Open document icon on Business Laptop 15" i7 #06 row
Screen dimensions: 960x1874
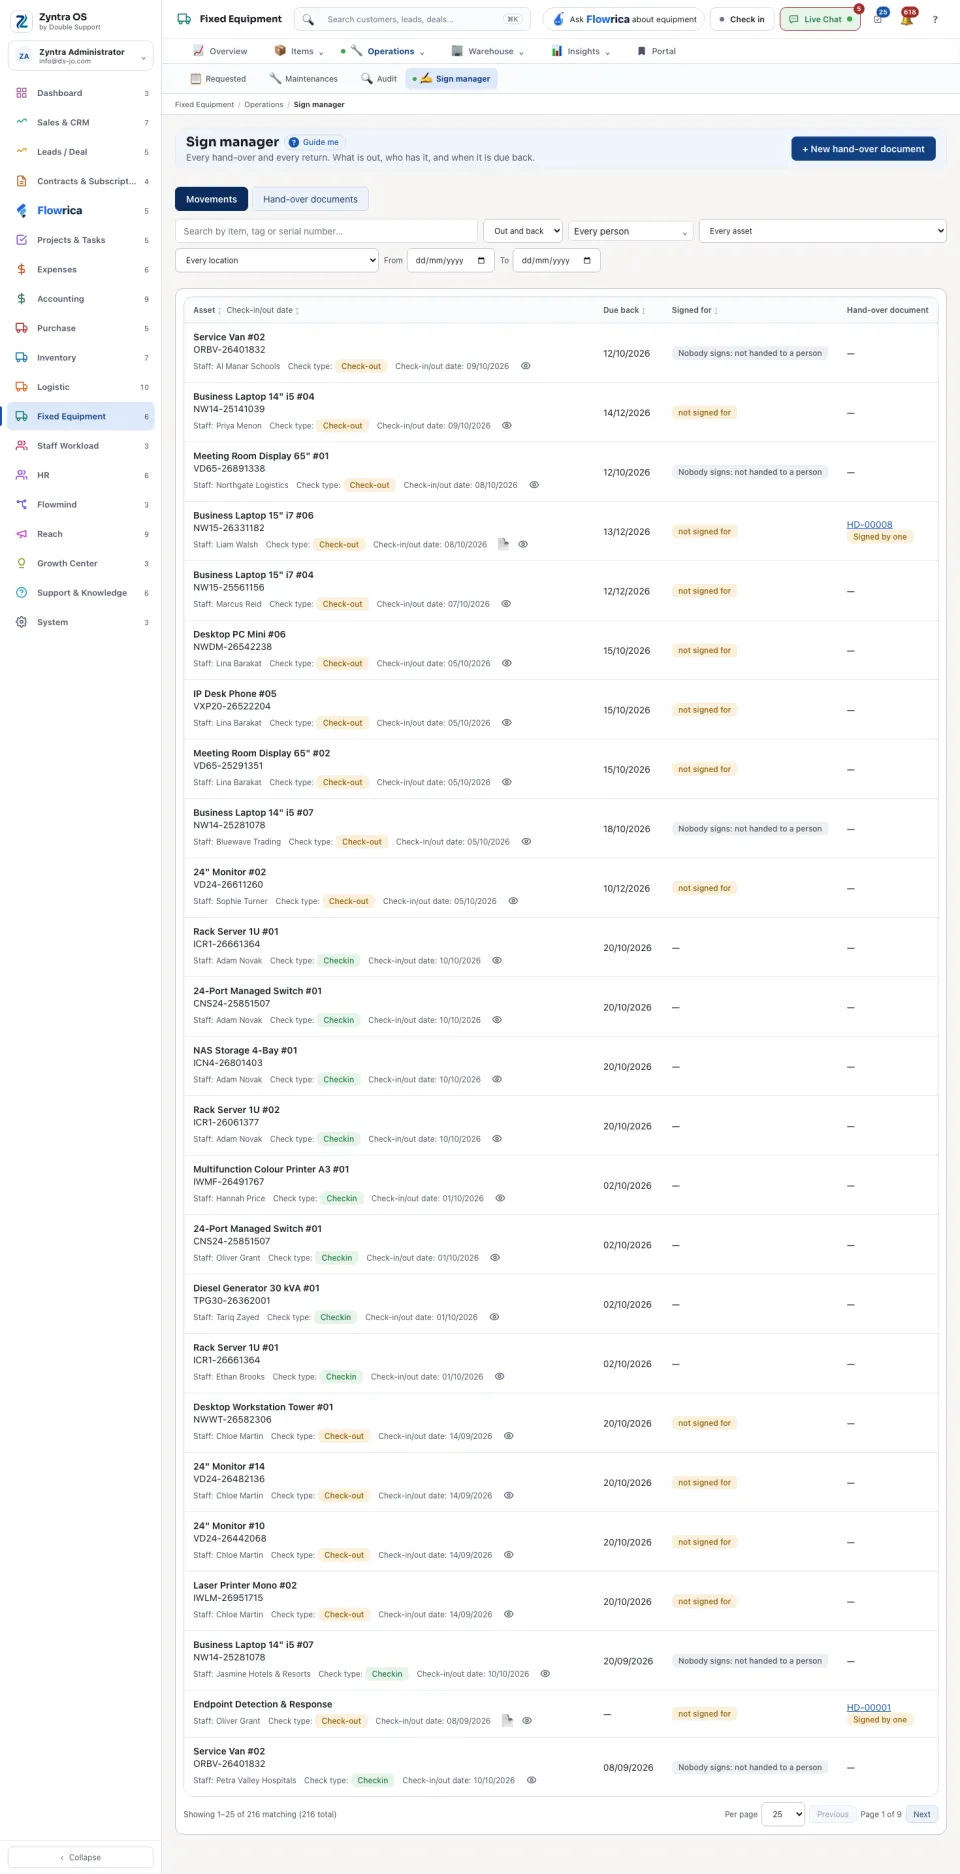tap(504, 544)
